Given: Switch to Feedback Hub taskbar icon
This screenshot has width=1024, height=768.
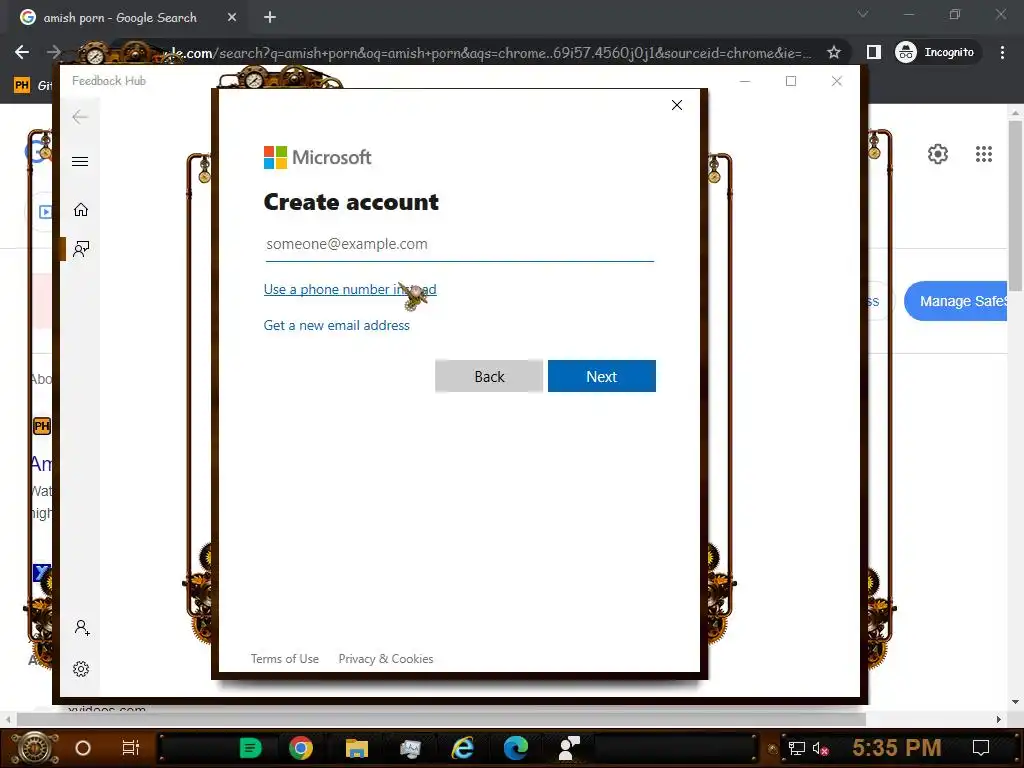Looking at the screenshot, I should click(x=569, y=748).
